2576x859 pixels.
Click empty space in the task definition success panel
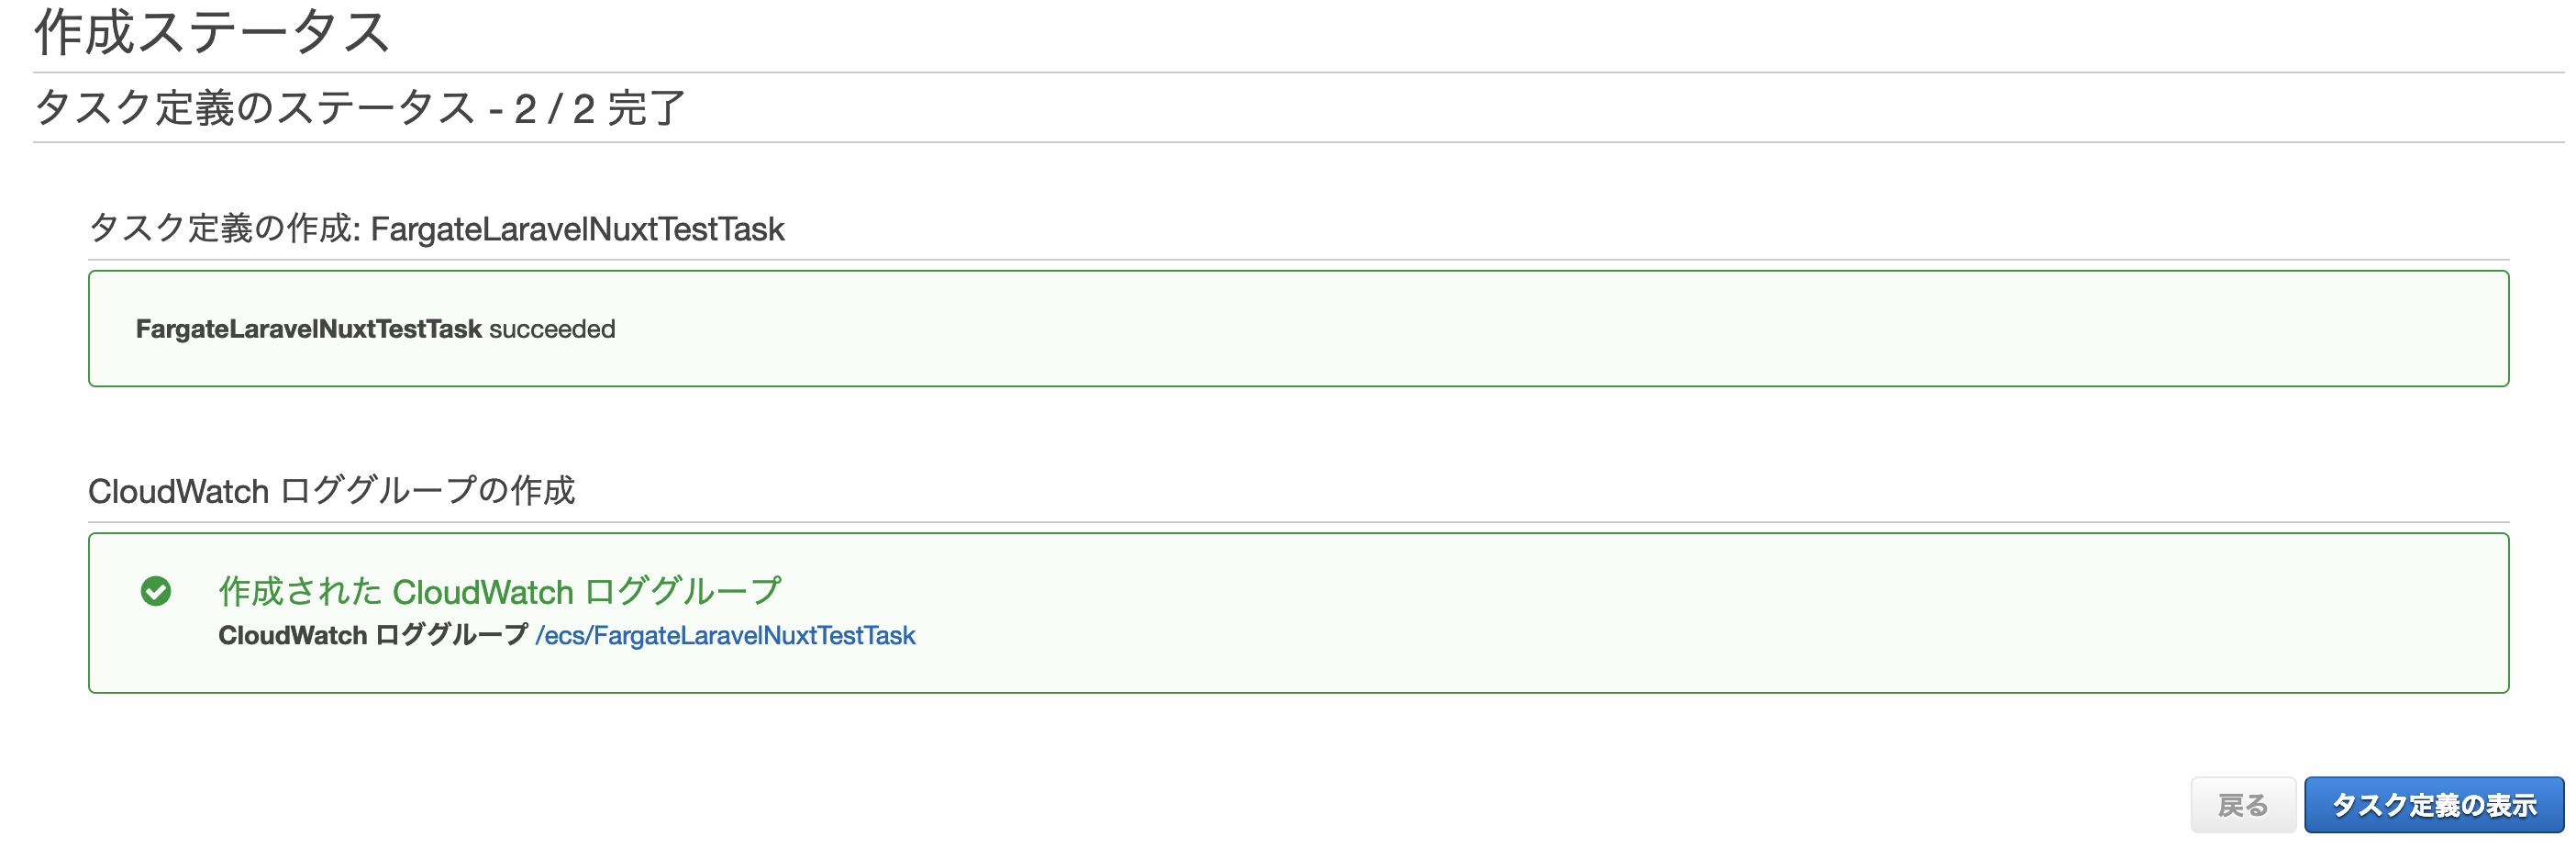[1500, 329]
